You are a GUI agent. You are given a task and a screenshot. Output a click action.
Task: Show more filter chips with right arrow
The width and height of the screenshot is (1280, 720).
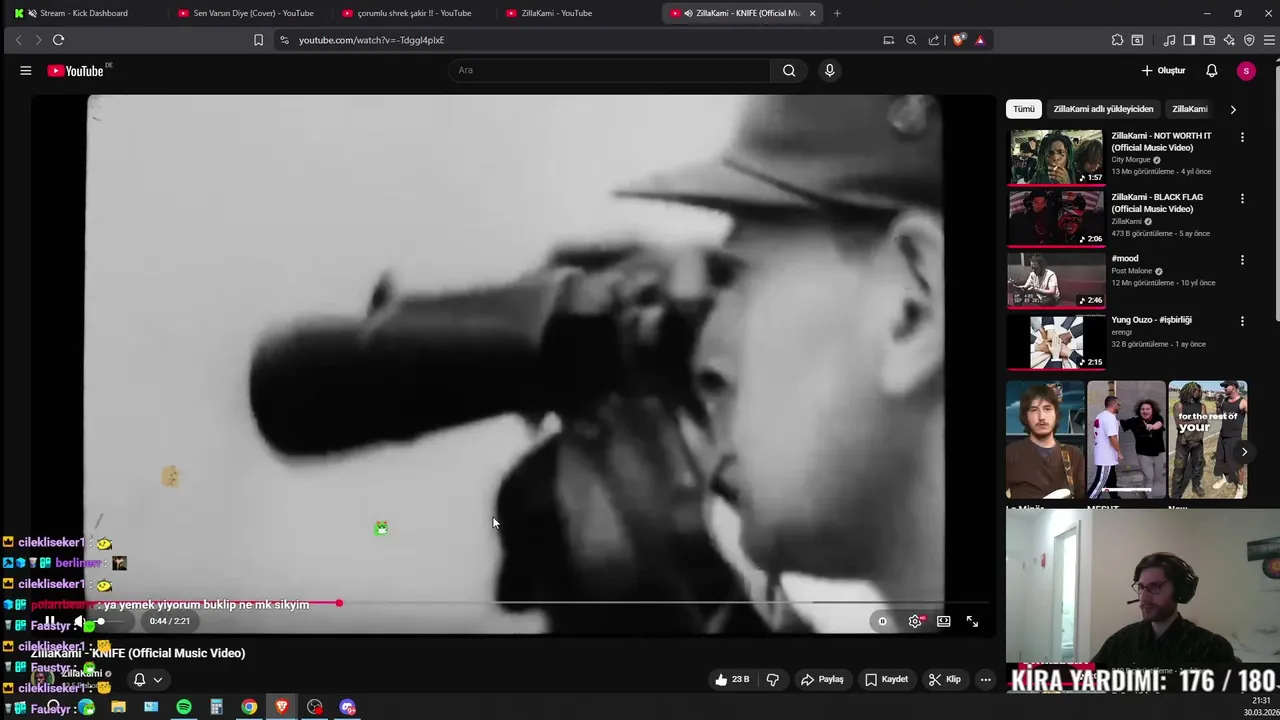tap(1232, 109)
